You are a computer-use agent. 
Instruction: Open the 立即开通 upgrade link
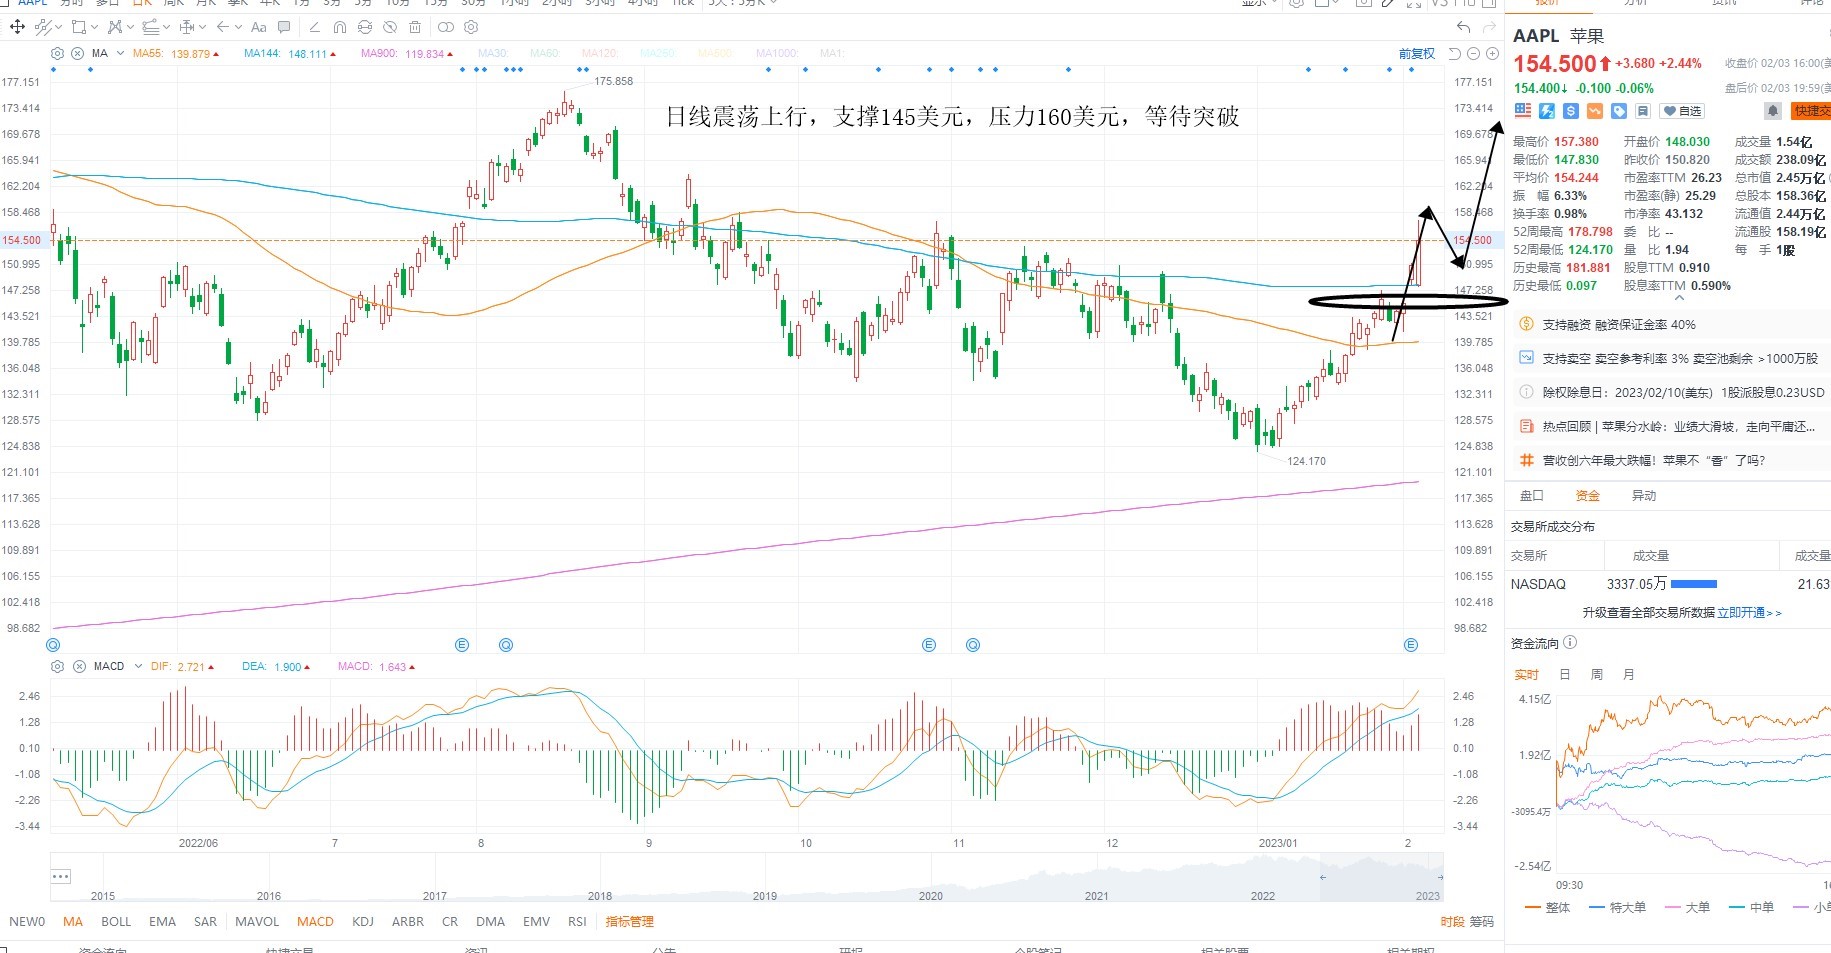(x=1749, y=613)
